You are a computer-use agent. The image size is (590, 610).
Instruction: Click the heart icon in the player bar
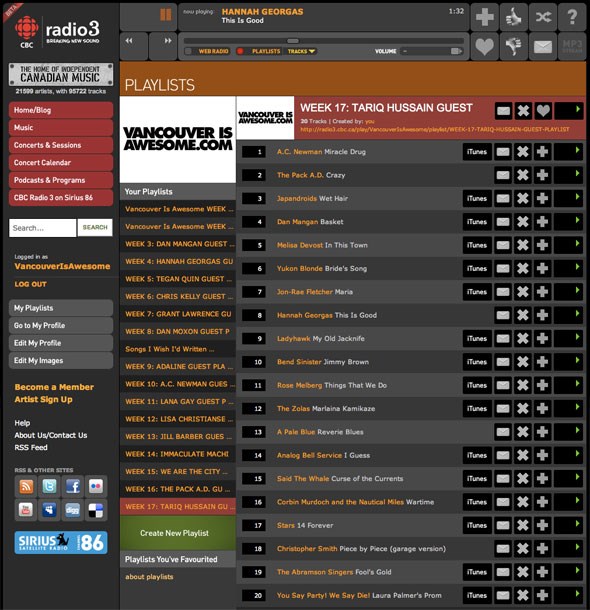(485, 46)
